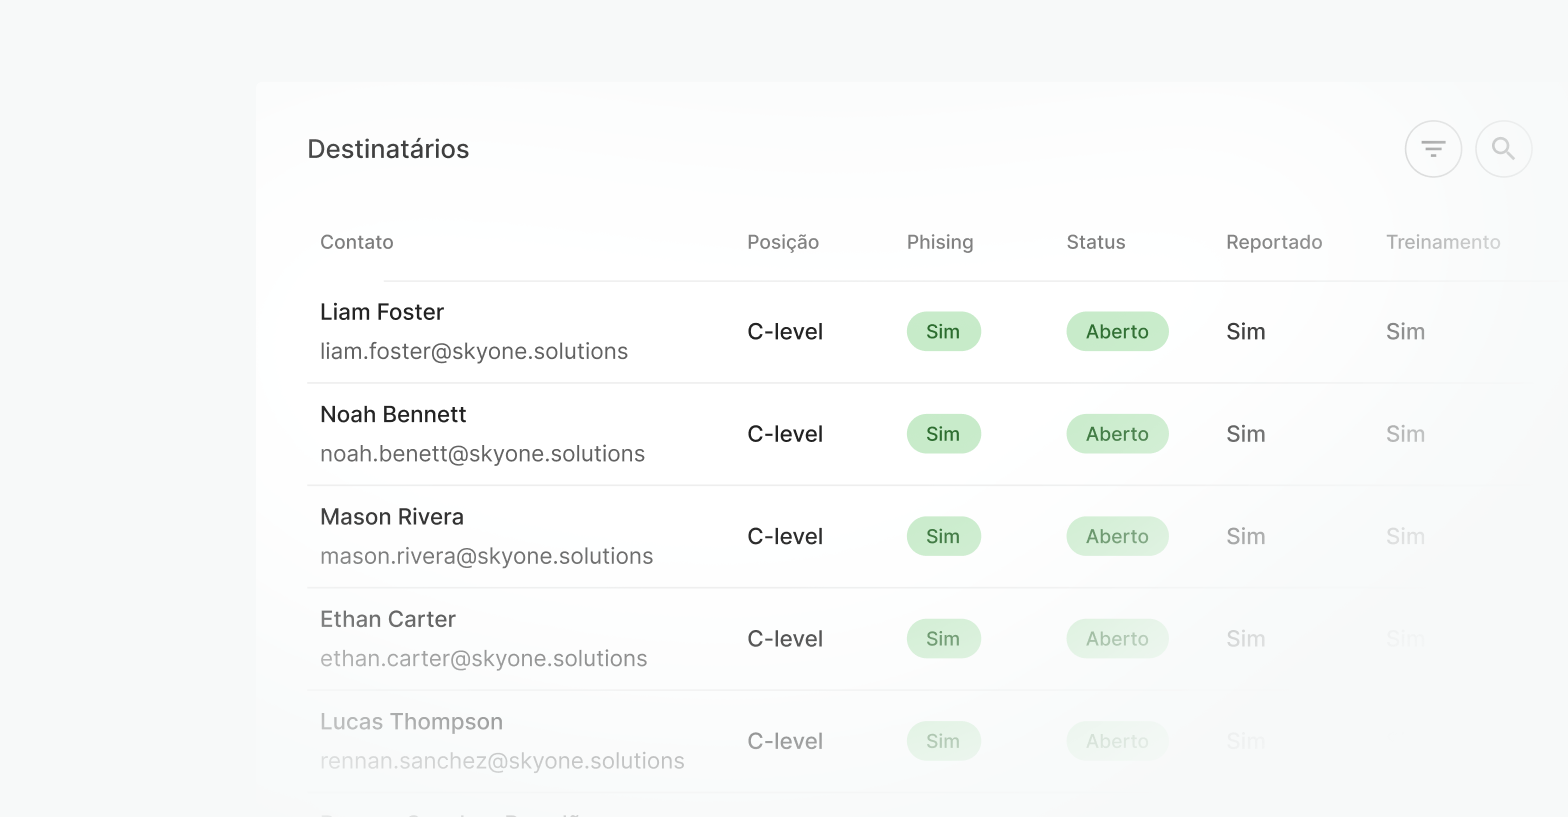Open Mason Rivera contact entry
The height and width of the screenshot is (818, 1568).
[392, 517]
